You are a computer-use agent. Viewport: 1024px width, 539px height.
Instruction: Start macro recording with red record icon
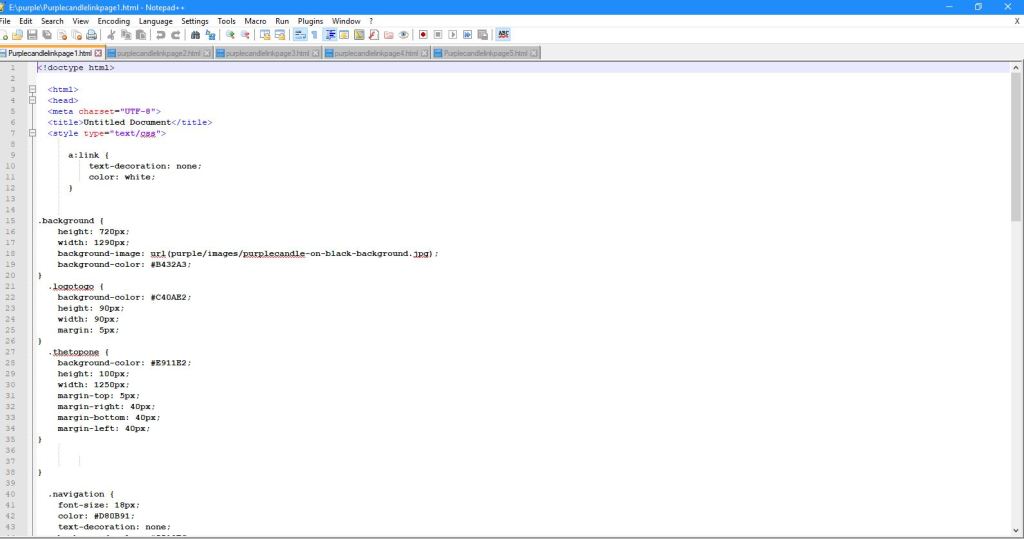(x=422, y=34)
